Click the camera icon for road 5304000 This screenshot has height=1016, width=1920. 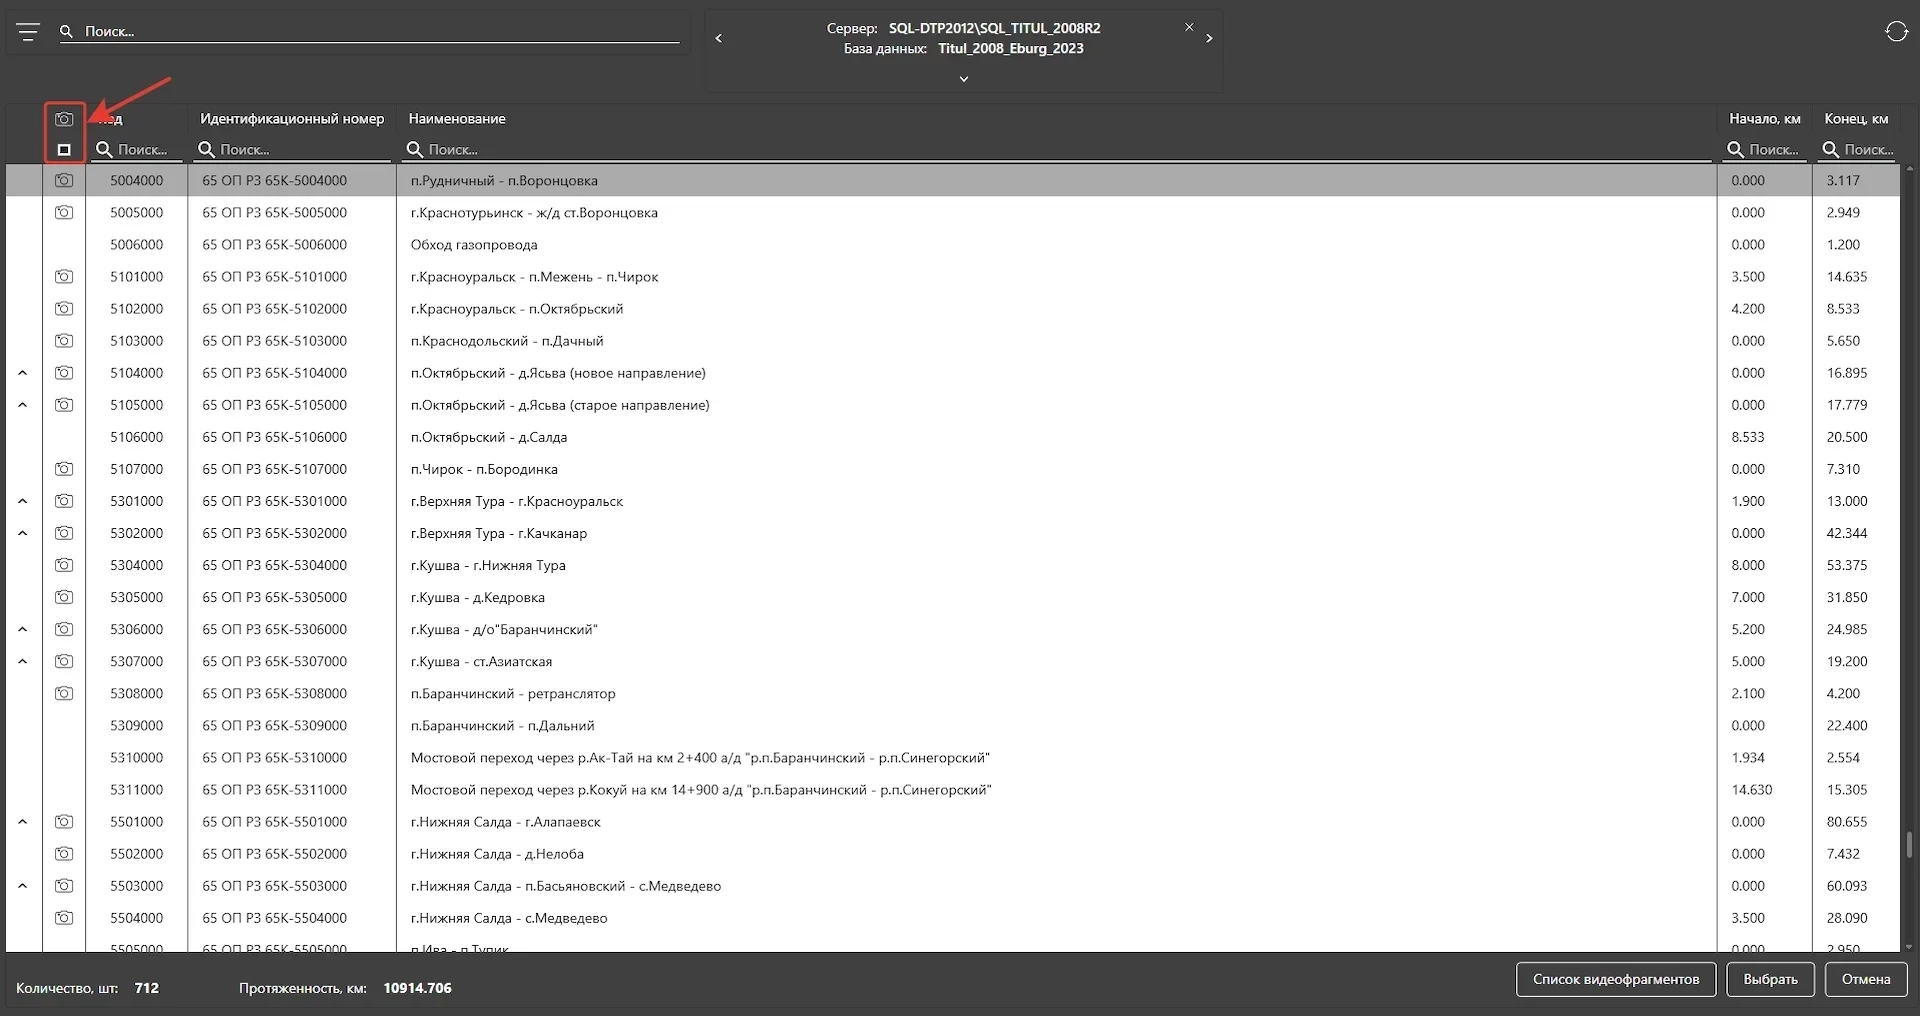(64, 565)
